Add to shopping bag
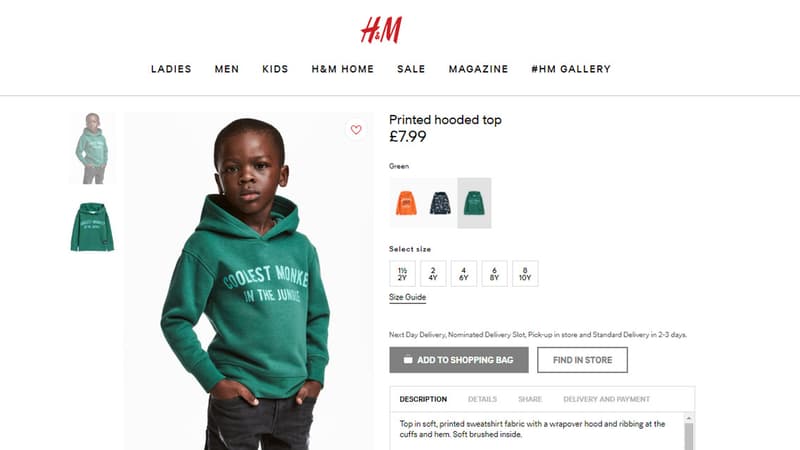 coord(459,360)
